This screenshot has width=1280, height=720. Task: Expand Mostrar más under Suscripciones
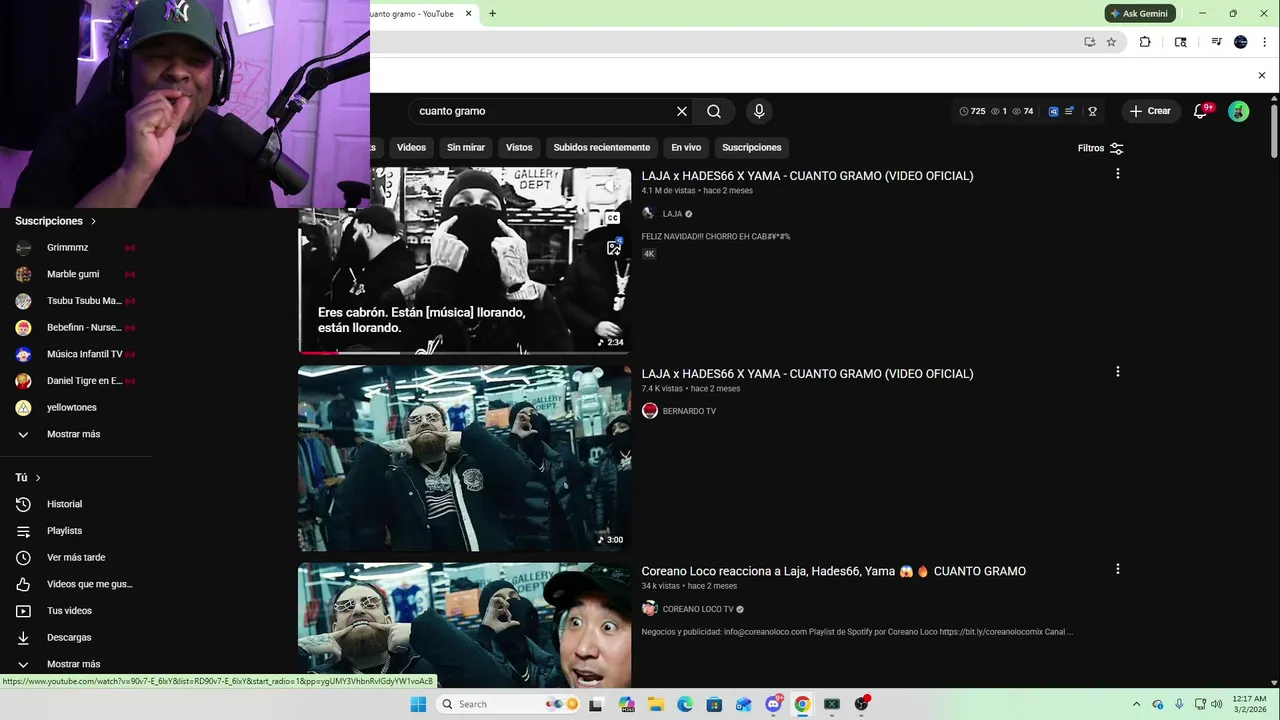pos(73,434)
